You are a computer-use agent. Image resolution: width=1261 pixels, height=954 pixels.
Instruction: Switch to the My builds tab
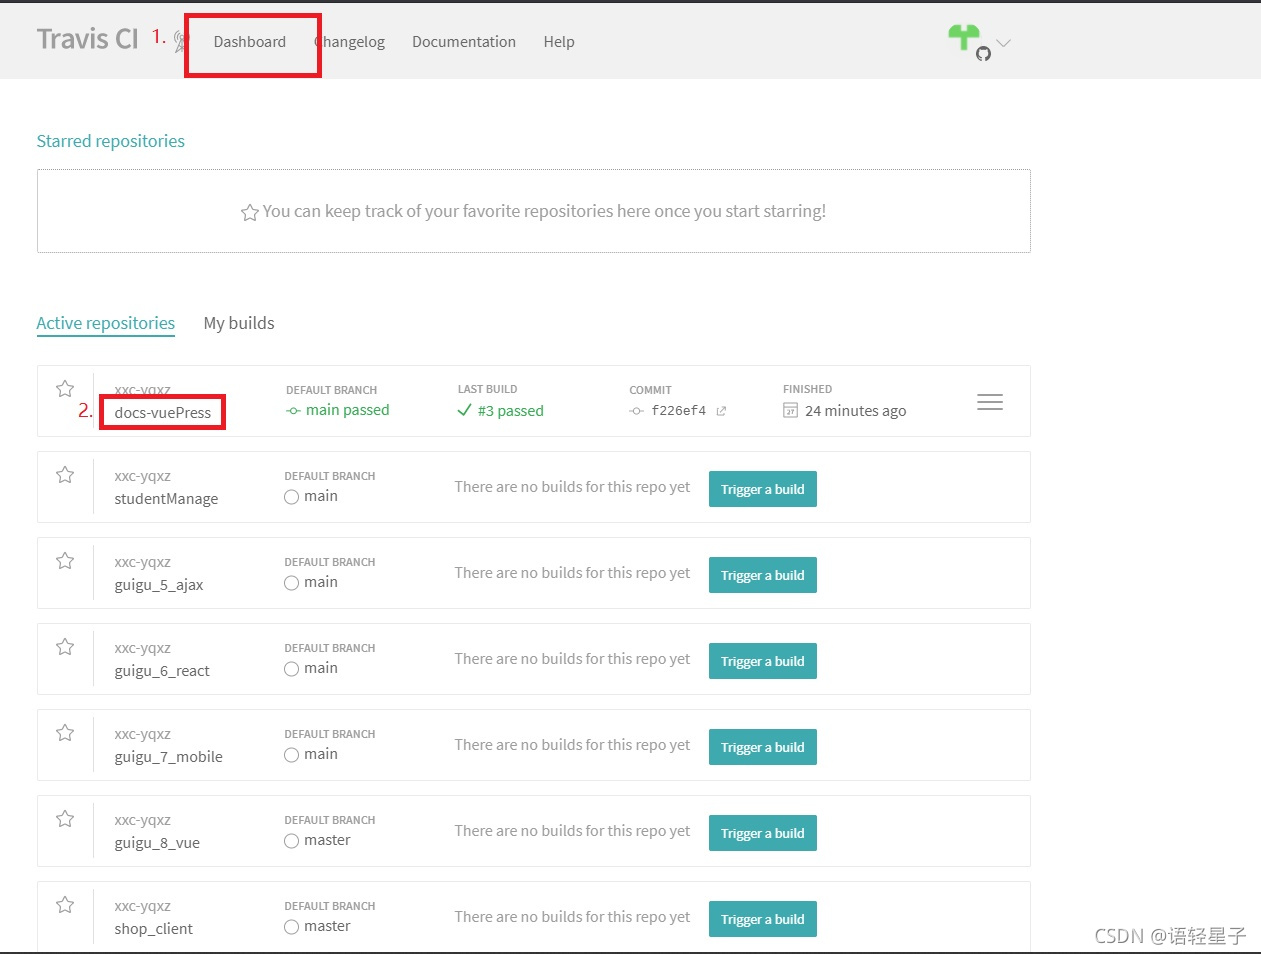pos(239,323)
